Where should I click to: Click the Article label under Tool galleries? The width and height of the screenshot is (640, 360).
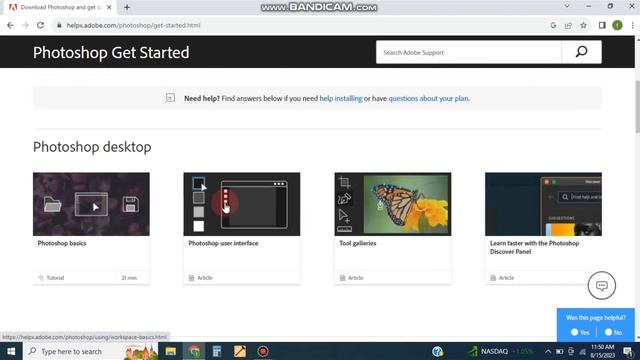(x=356, y=278)
